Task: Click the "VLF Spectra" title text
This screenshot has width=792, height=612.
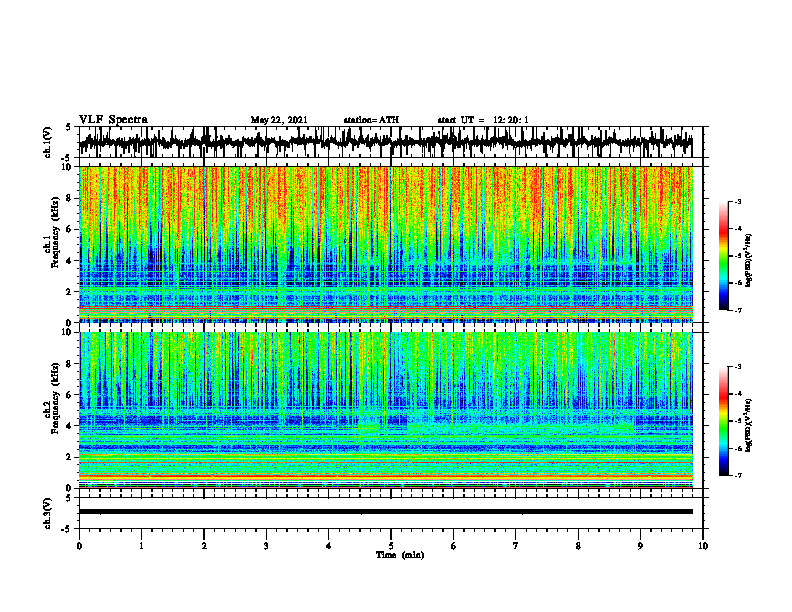Action: [113, 120]
